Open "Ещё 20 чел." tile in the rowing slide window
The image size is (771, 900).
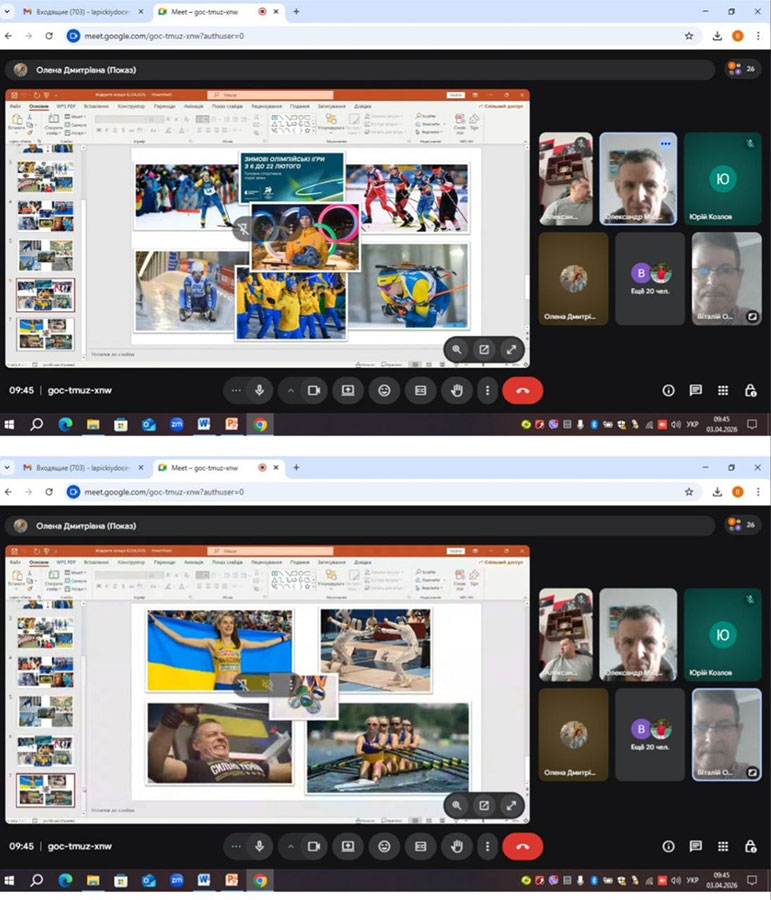pyautogui.click(x=650, y=734)
